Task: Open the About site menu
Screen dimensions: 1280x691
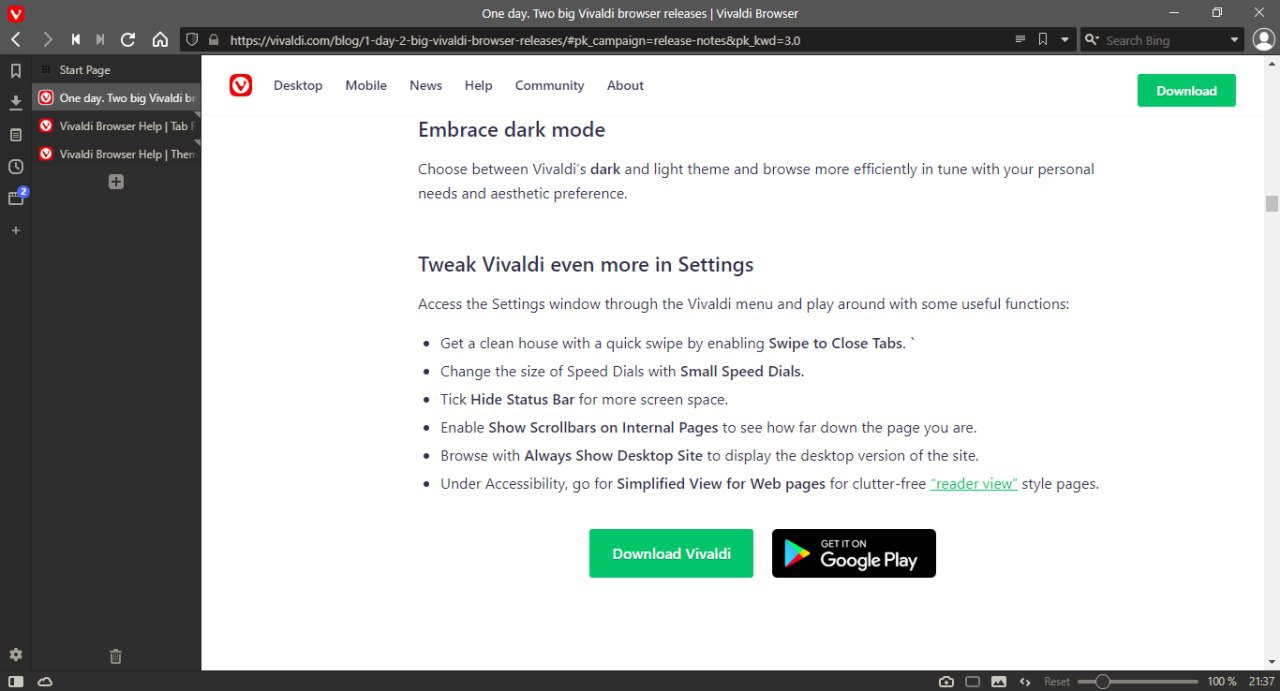Action: pos(625,85)
